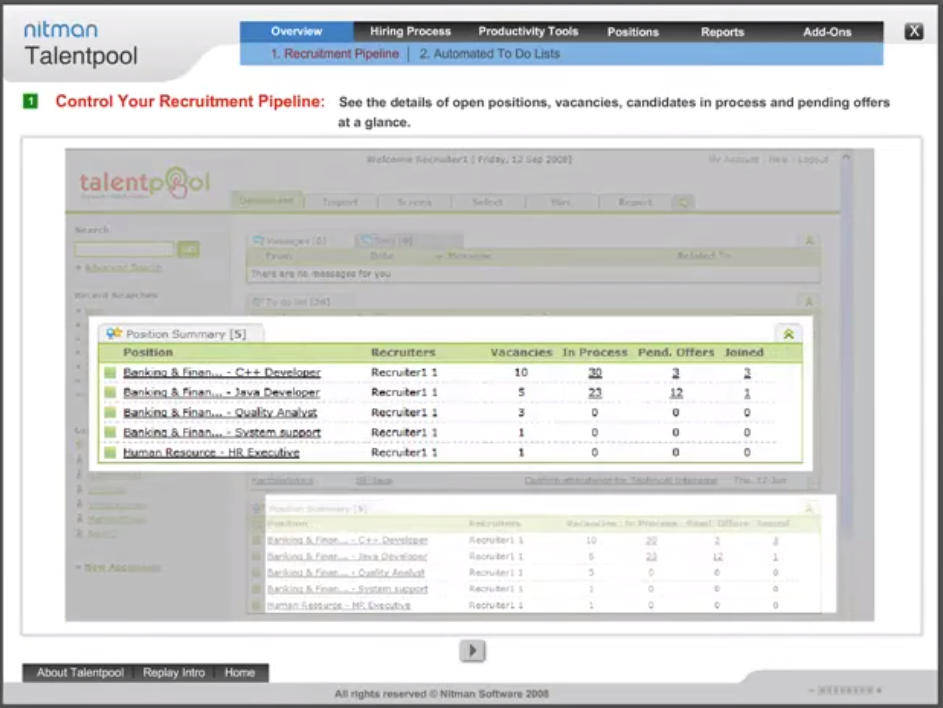
Task: Click the green square beside Java Developer
Action: (x=110, y=392)
